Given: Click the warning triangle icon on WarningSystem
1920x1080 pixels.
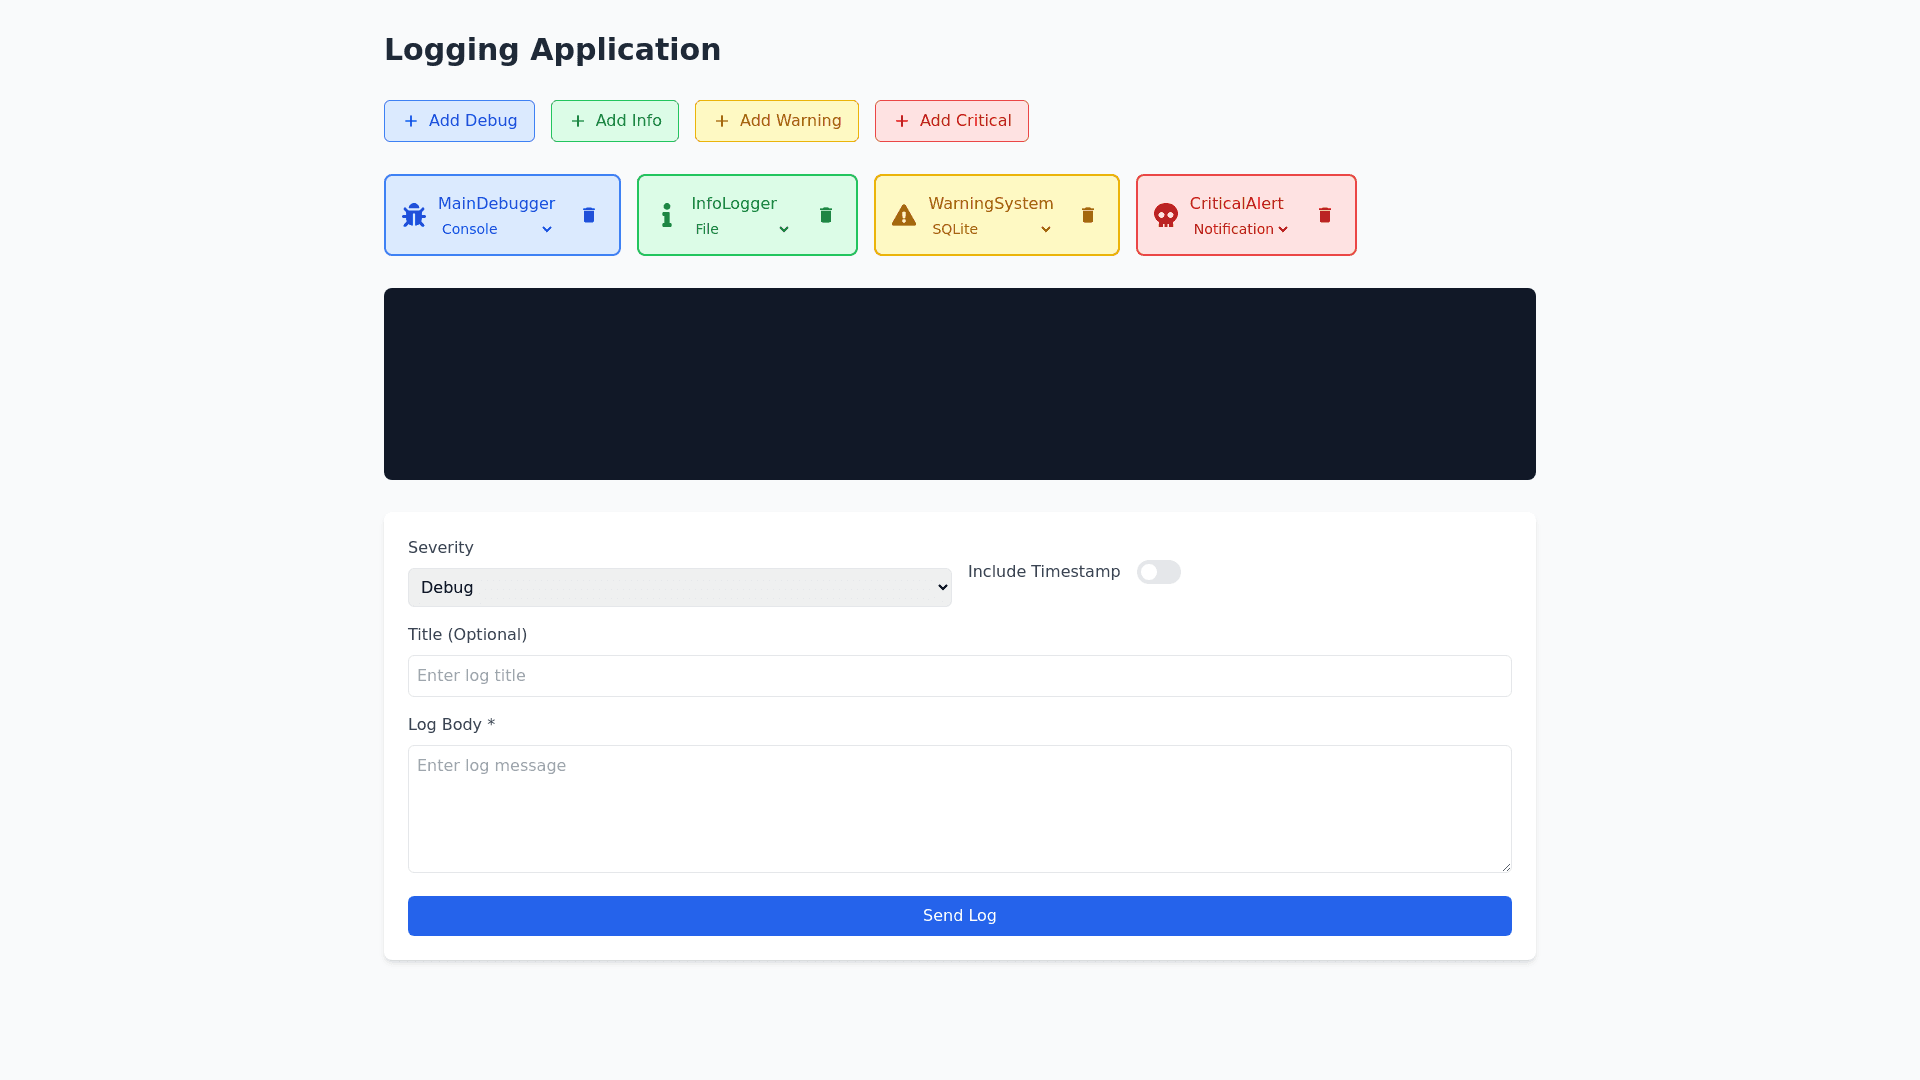Looking at the screenshot, I should (904, 215).
